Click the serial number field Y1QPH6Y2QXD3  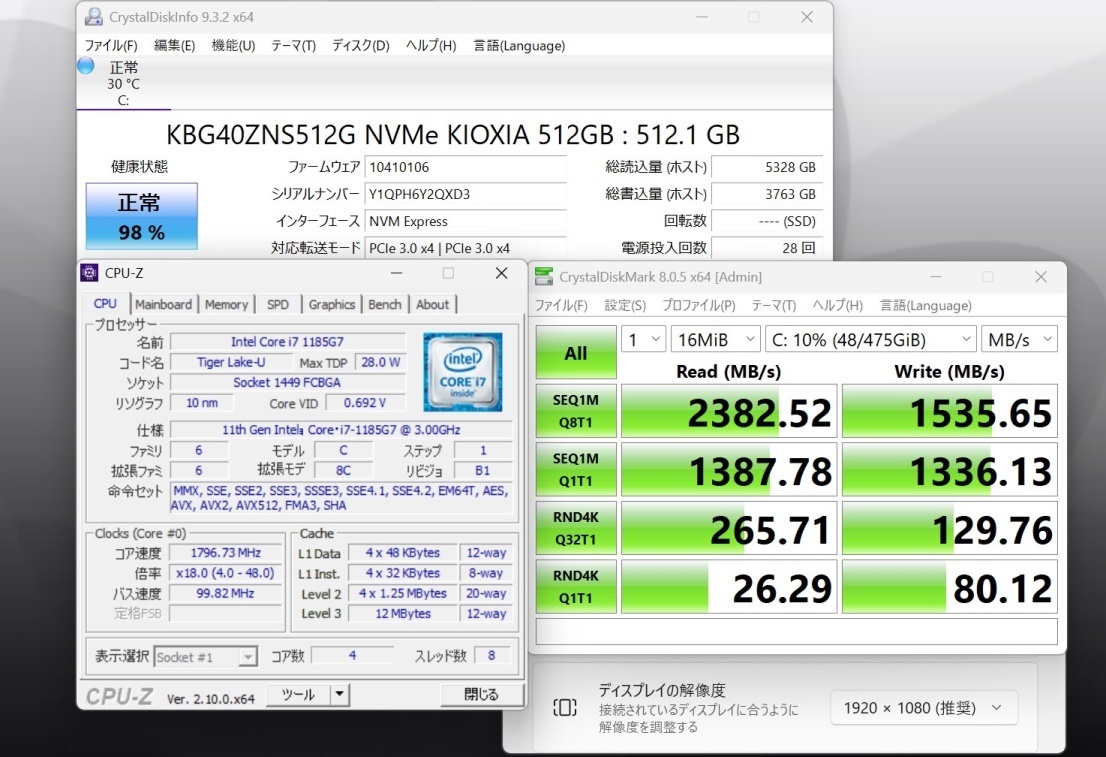click(466, 194)
